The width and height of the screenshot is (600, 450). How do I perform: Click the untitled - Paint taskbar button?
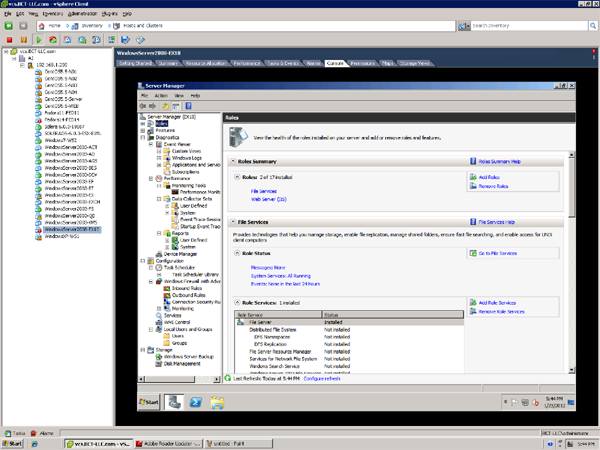pos(238,444)
